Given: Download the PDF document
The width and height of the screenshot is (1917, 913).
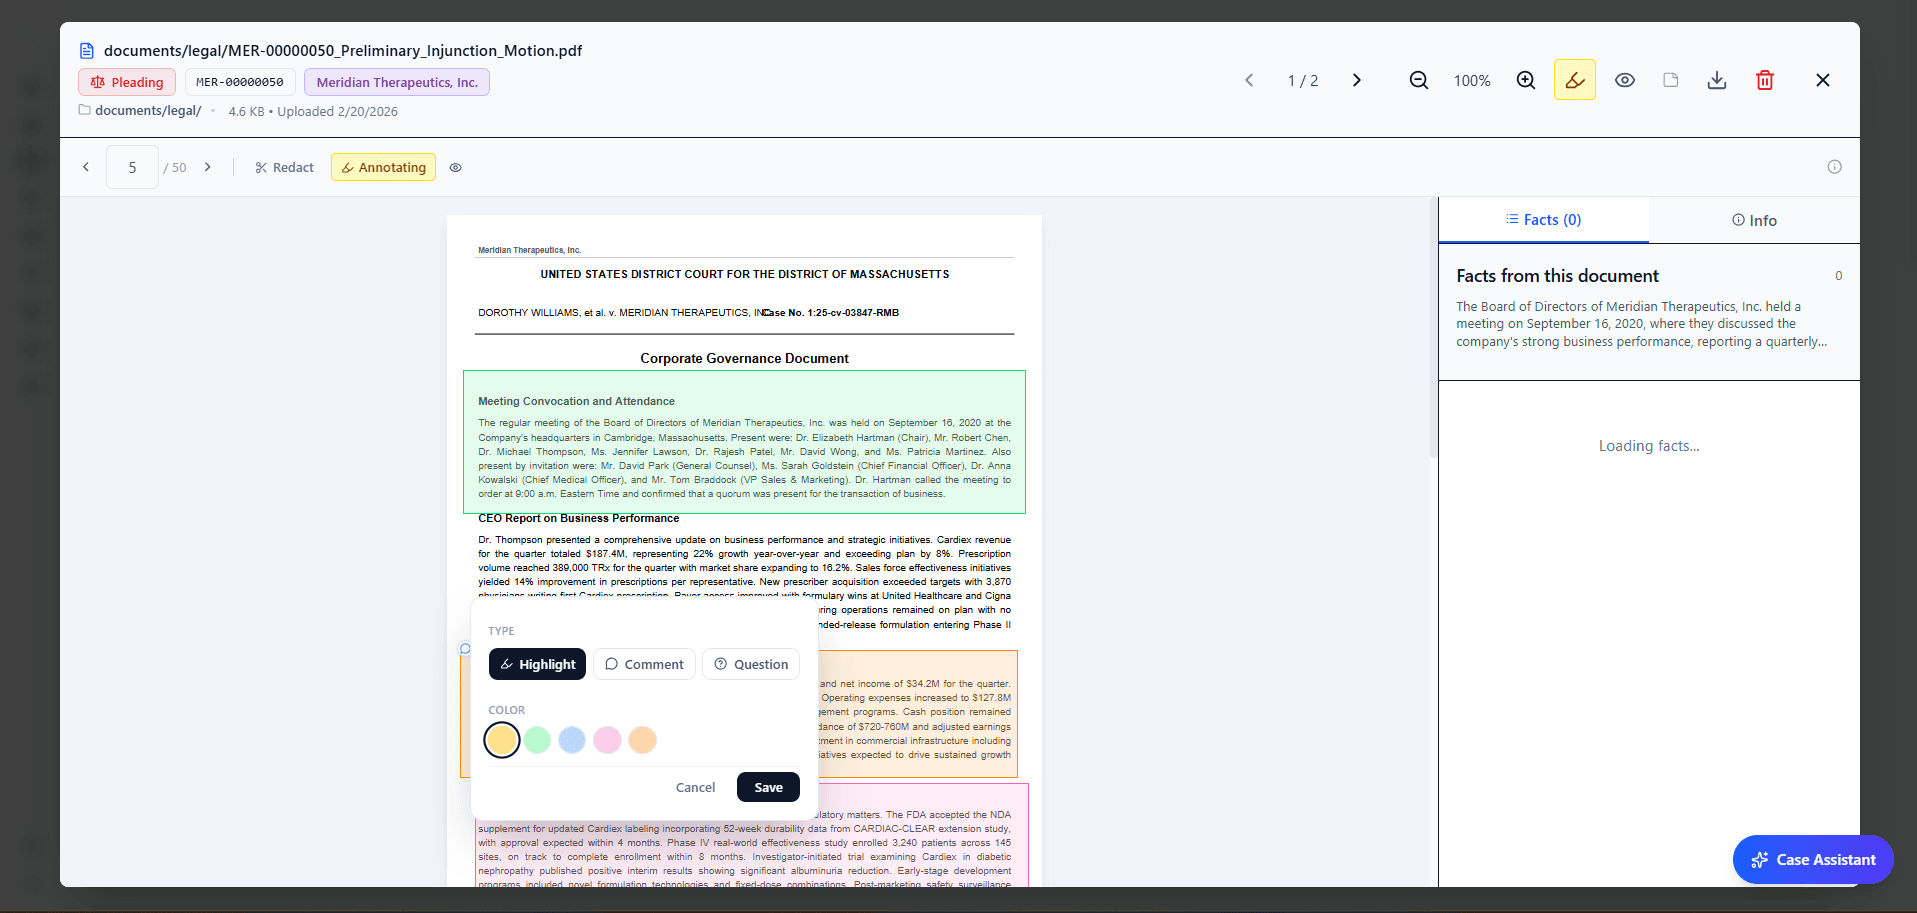Looking at the screenshot, I should pyautogui.click(x=1717, y=80).
